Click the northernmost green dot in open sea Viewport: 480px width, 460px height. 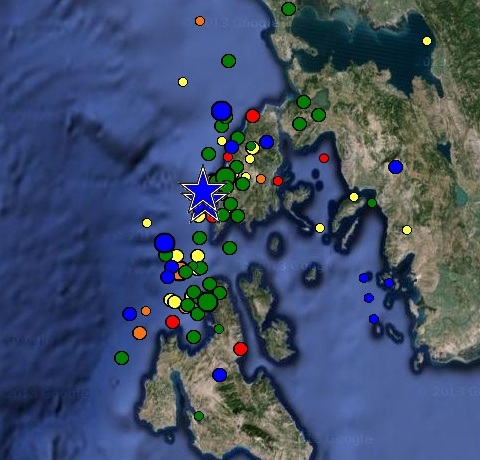[228, 61]
